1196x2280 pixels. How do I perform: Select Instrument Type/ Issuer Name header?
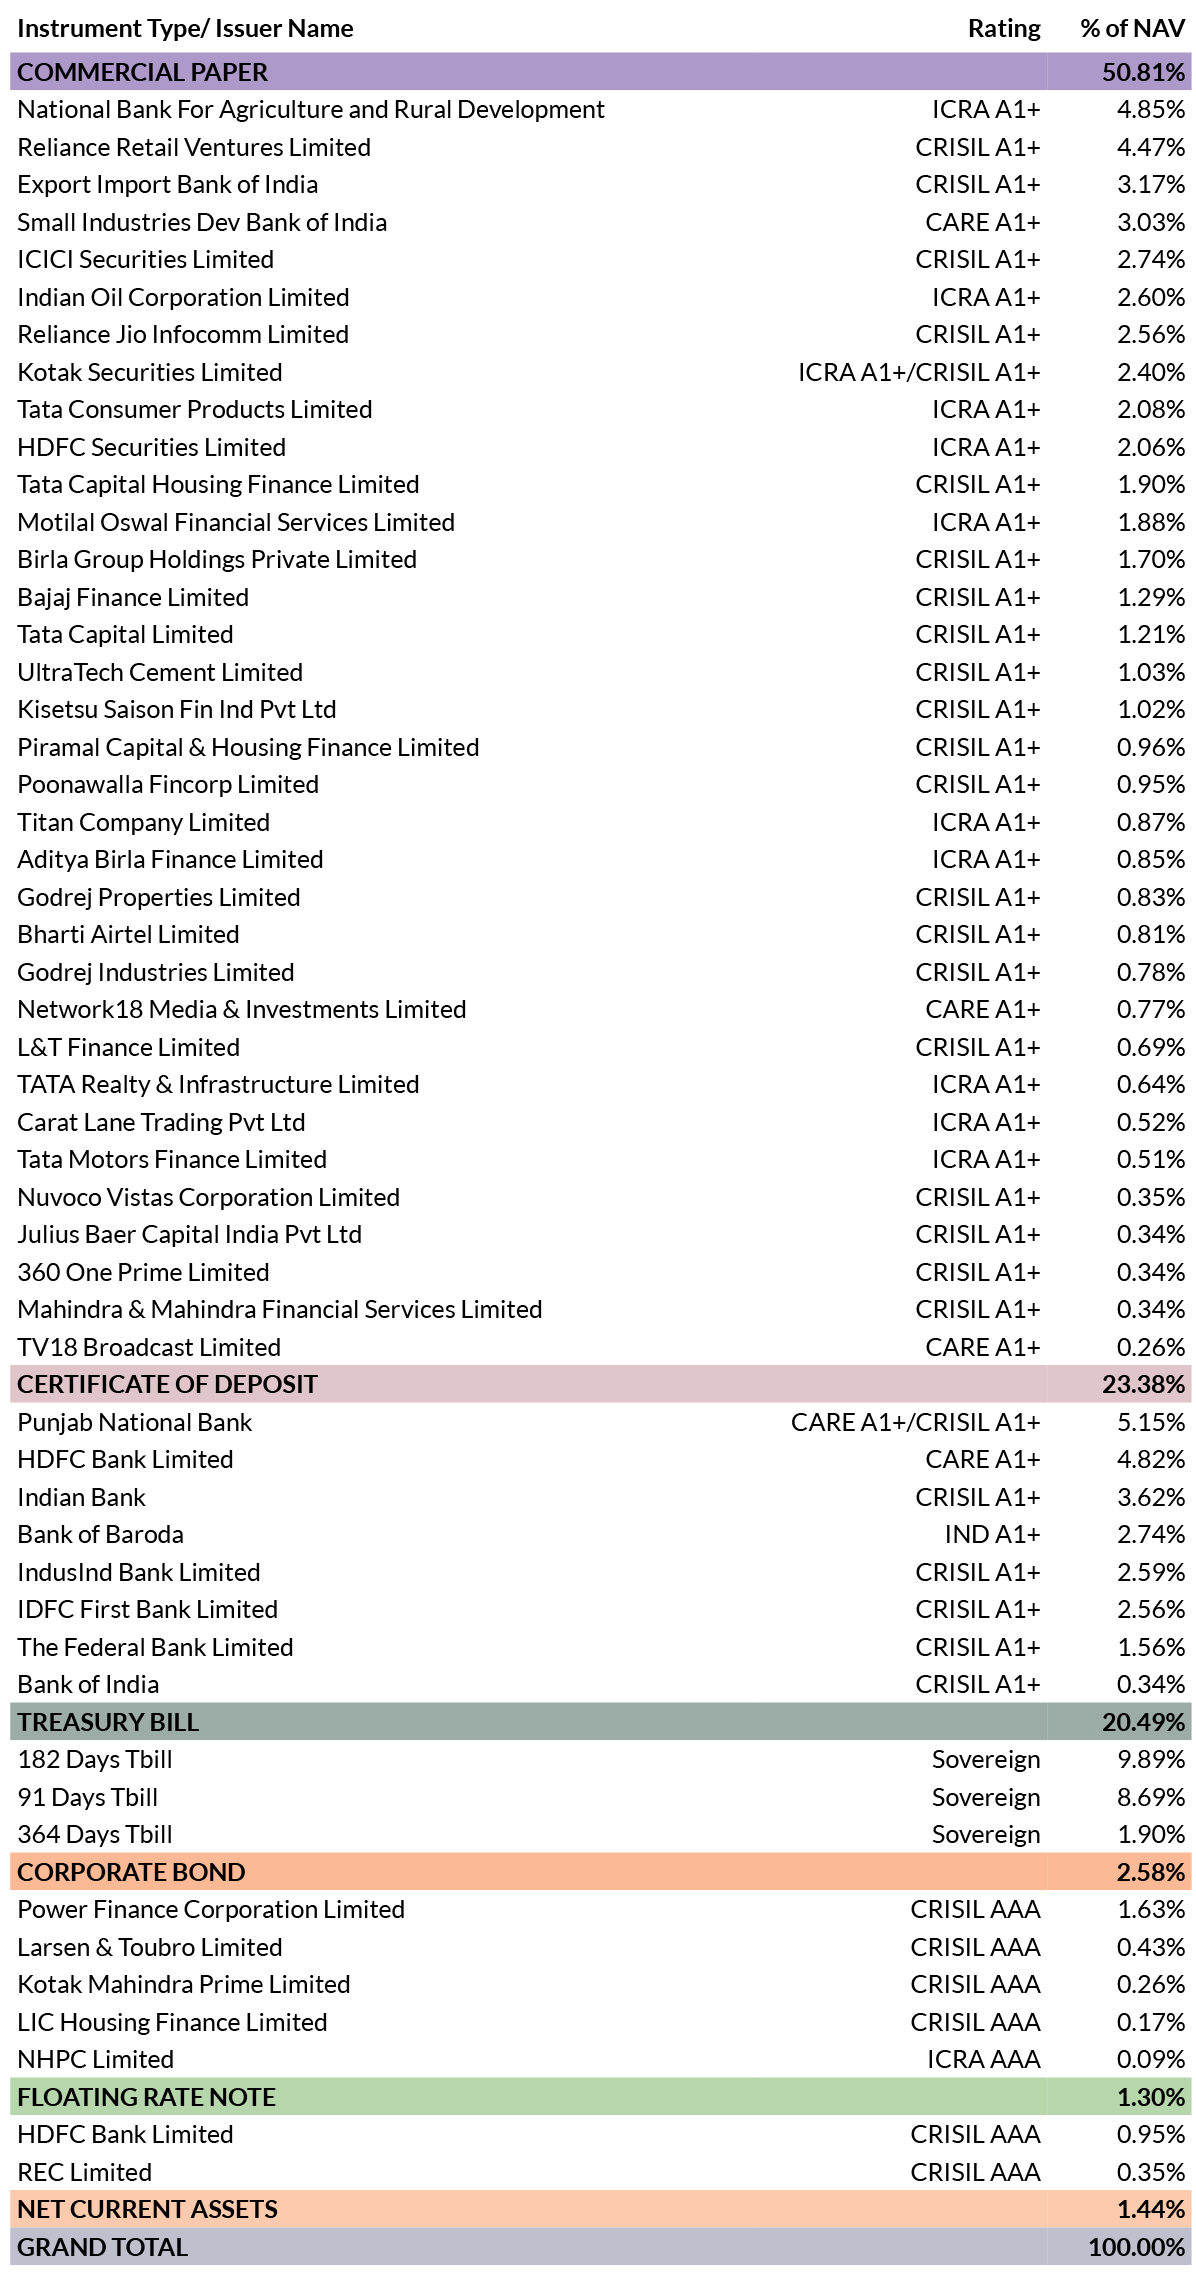click(185, 28)
